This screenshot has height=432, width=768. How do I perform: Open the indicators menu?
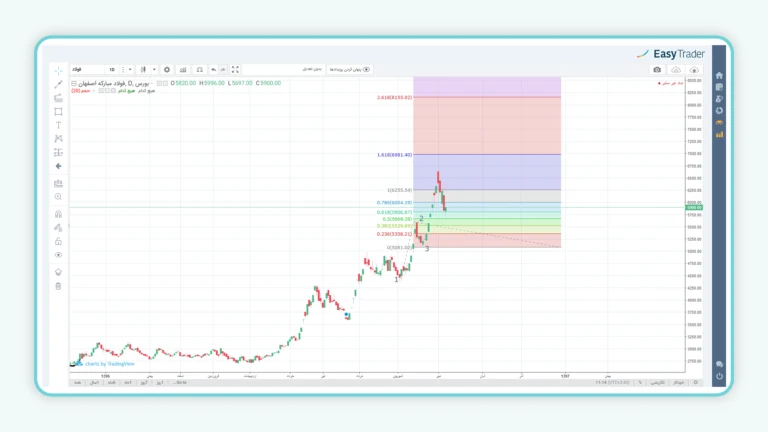coord(183,70)
